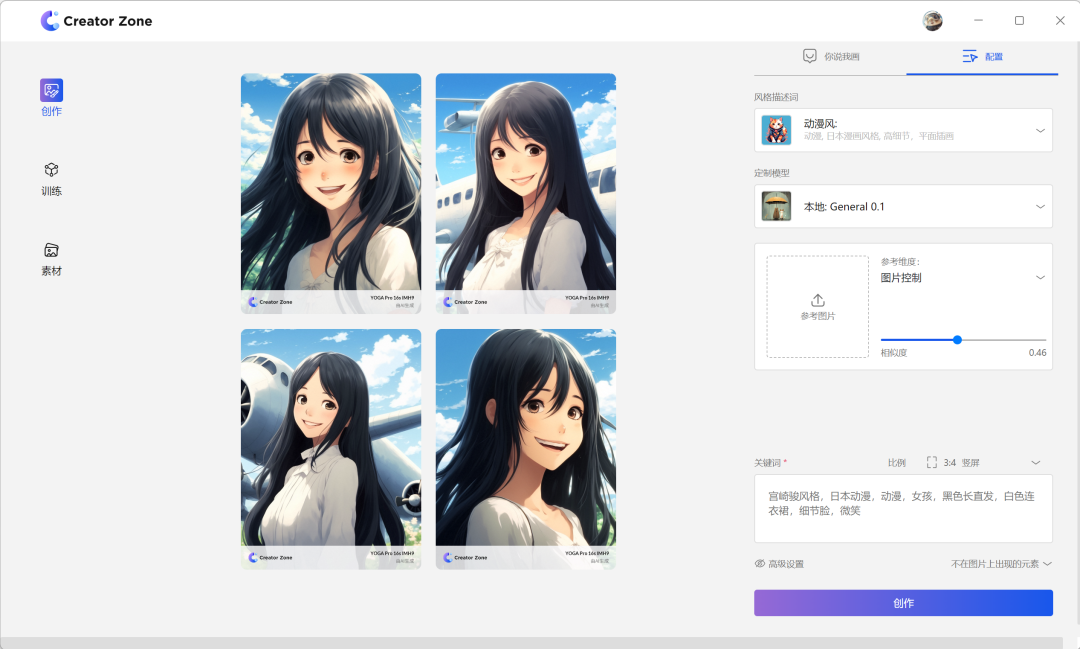Screen dimensions: 1080x649
Task: Expand the 动漫风 style dropdown
Action: coord(1040,130)
